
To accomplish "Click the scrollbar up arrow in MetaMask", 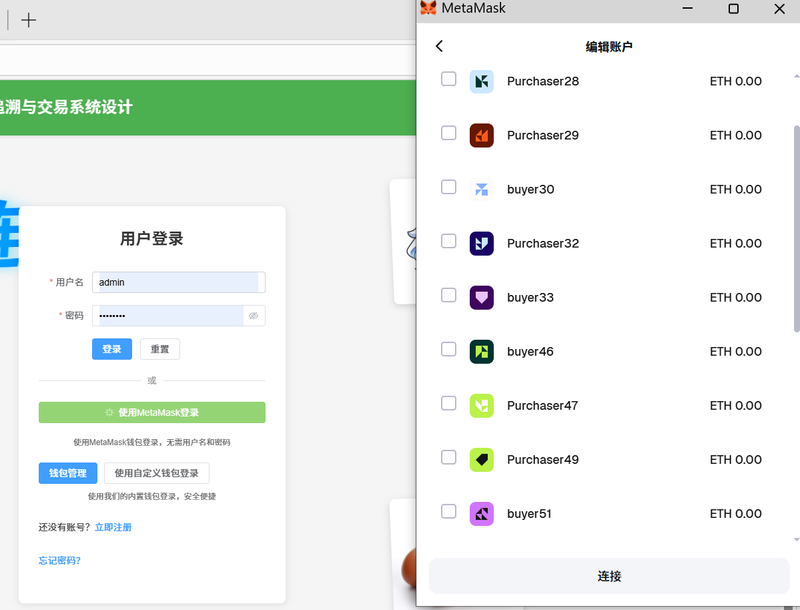I will click(796, 77).
